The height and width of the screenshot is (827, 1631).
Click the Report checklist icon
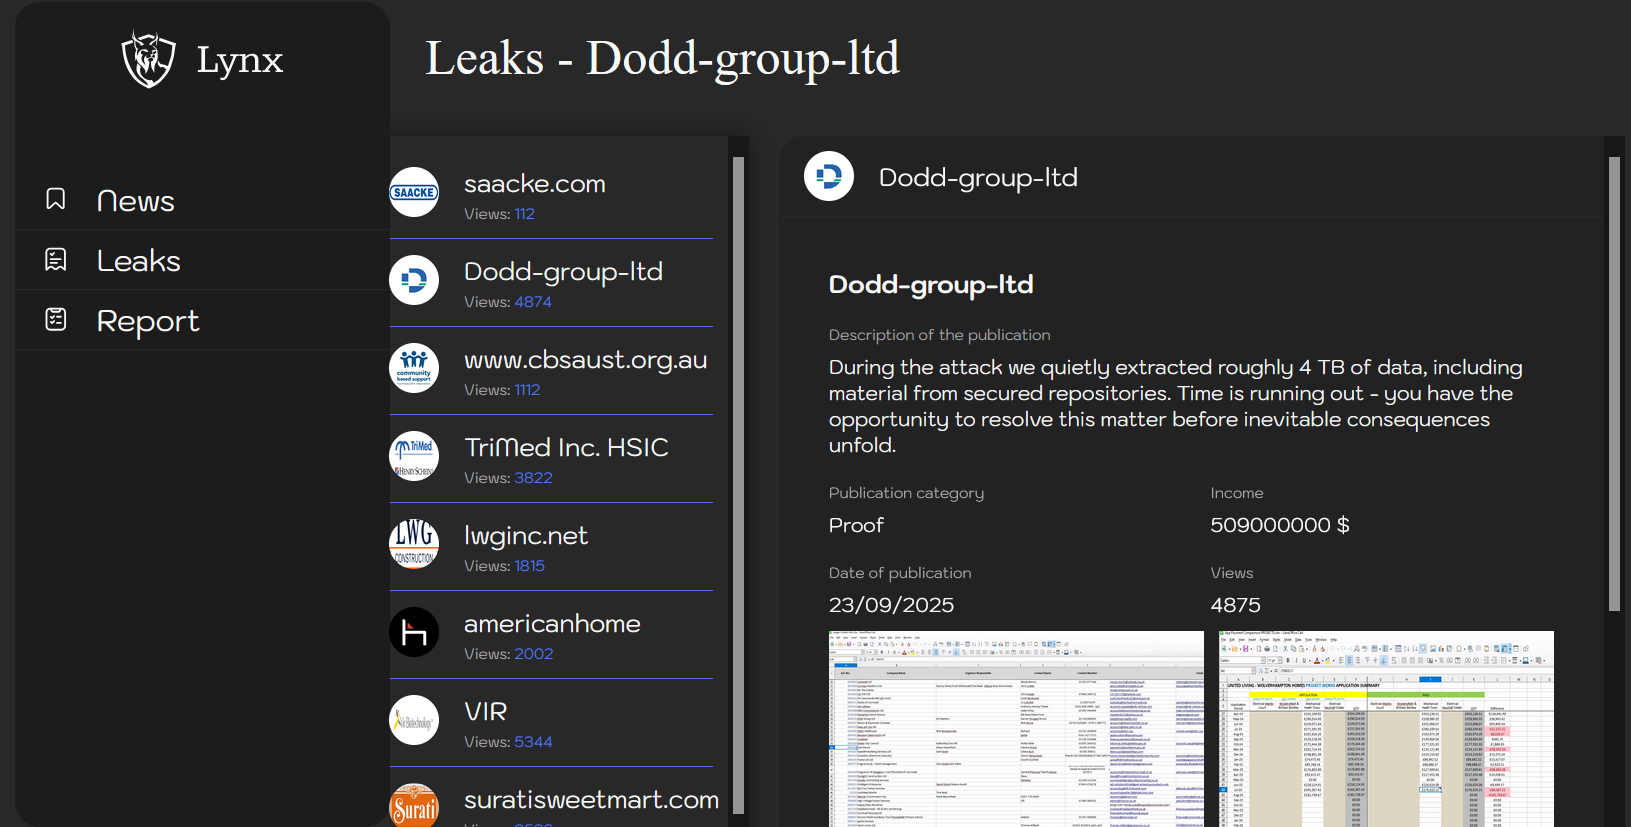click(x=56, y=319)
